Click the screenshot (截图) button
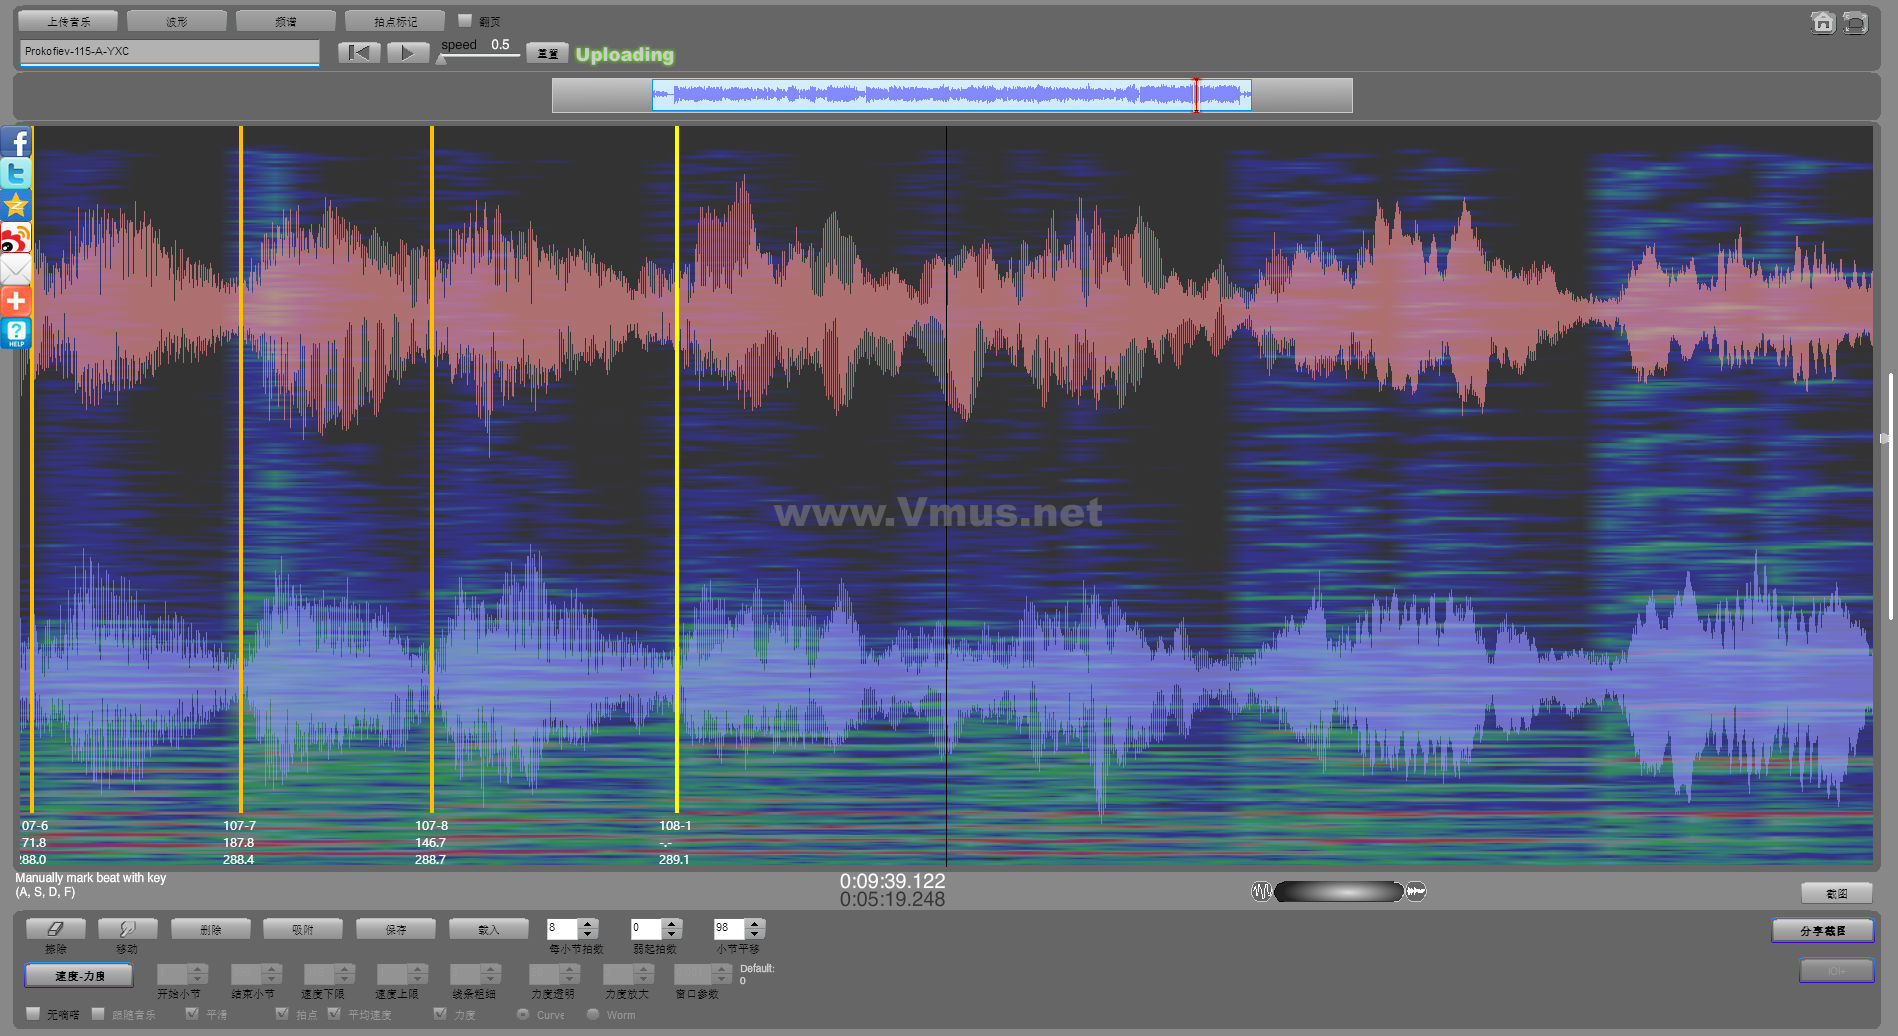Image resolution: width=1898 pixels, height=1036 pixels. pyautogui.click(x=1837, y=893)
